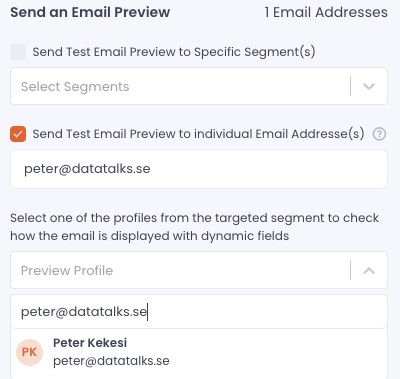Click the Peter Kekesi name text

pyautogui.click(x=90, y=343)
